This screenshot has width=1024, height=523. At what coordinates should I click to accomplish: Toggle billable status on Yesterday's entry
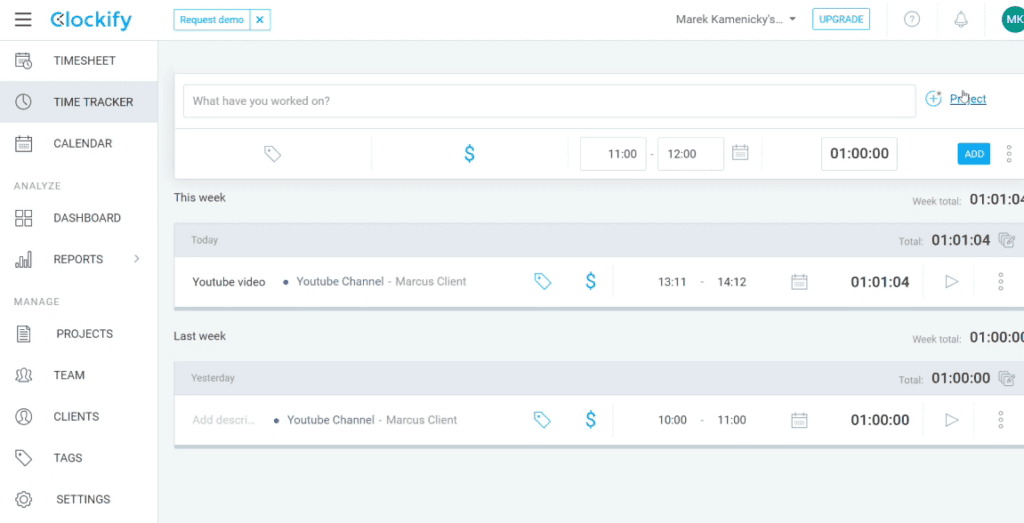pos(590,420)
